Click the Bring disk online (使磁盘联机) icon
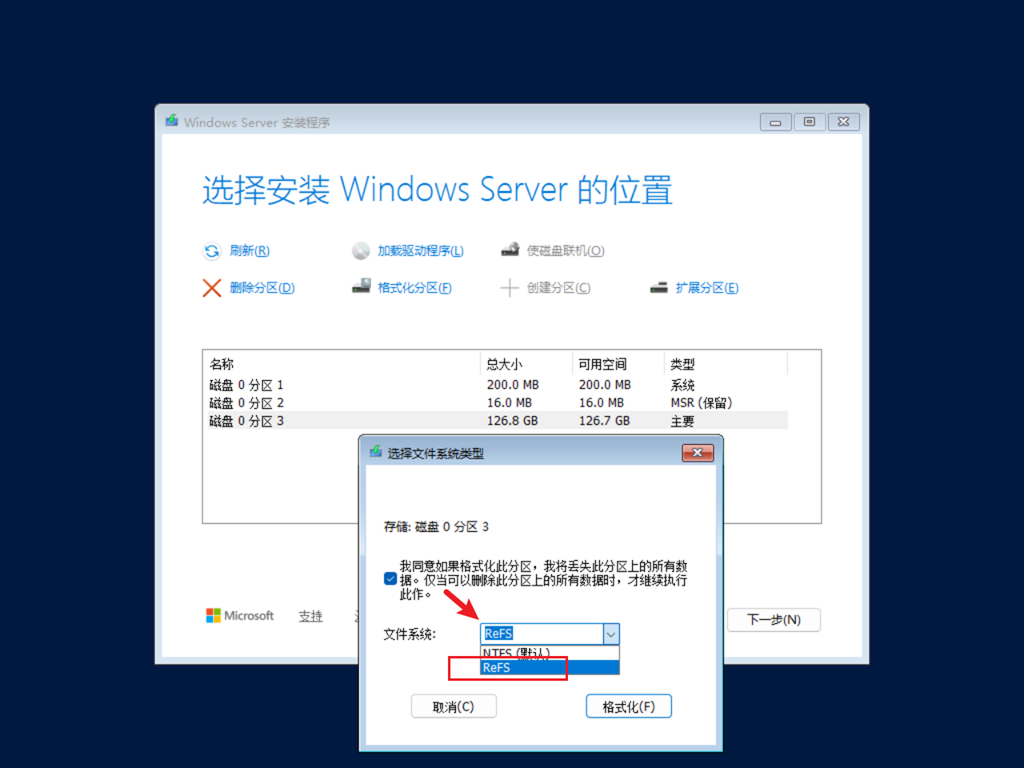Image resolution: width=1024 pixels, height=768 pixels. [510, 249]
